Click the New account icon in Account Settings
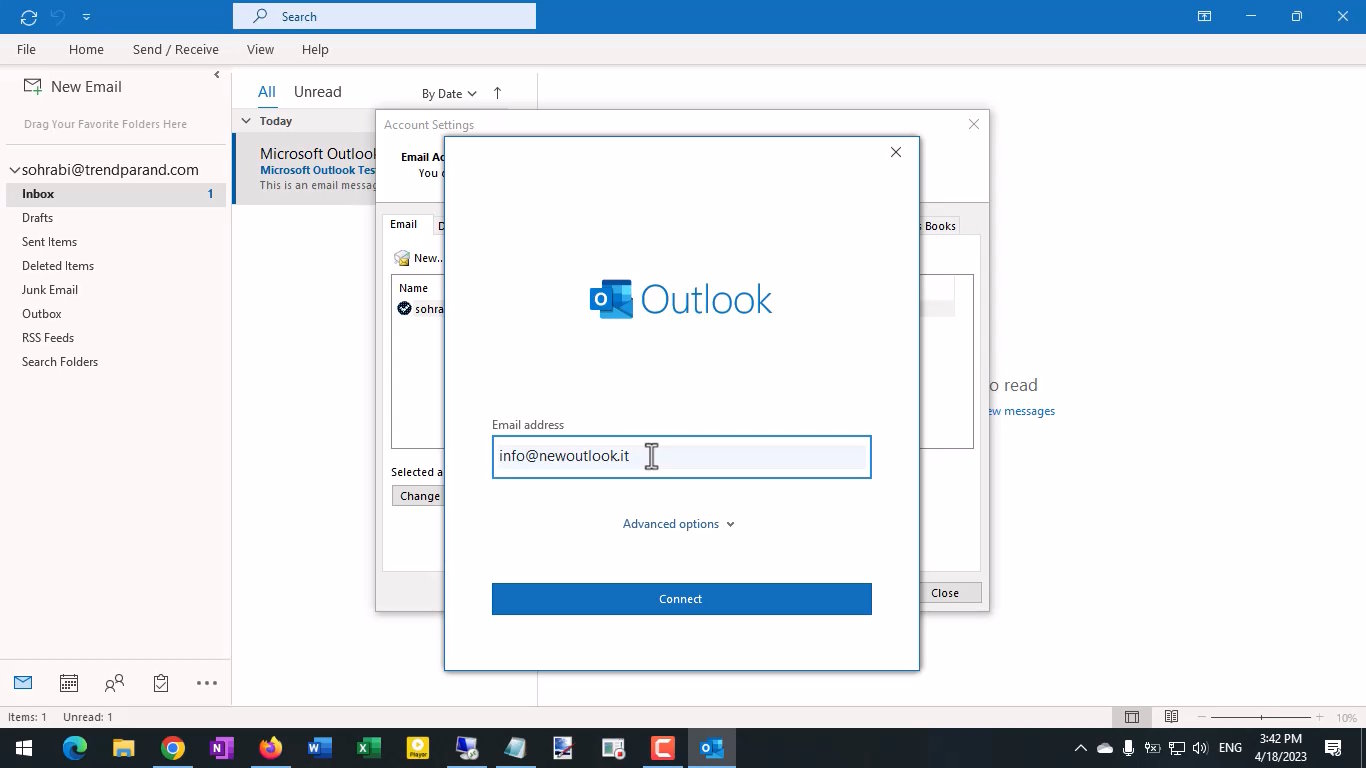1366x768 pixels. tap(402, 258)
